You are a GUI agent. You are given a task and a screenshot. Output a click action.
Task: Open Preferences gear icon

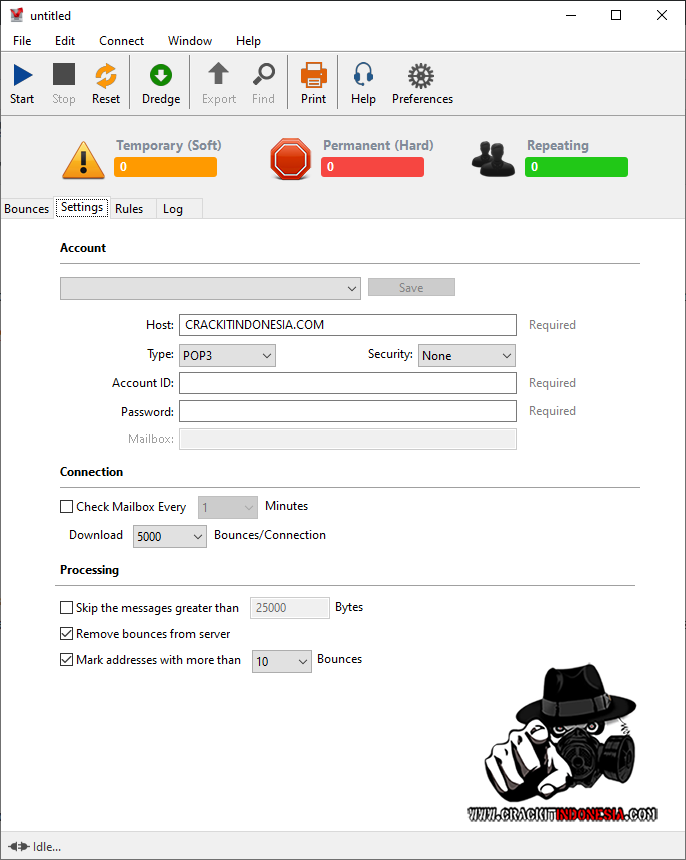[421, 76]
